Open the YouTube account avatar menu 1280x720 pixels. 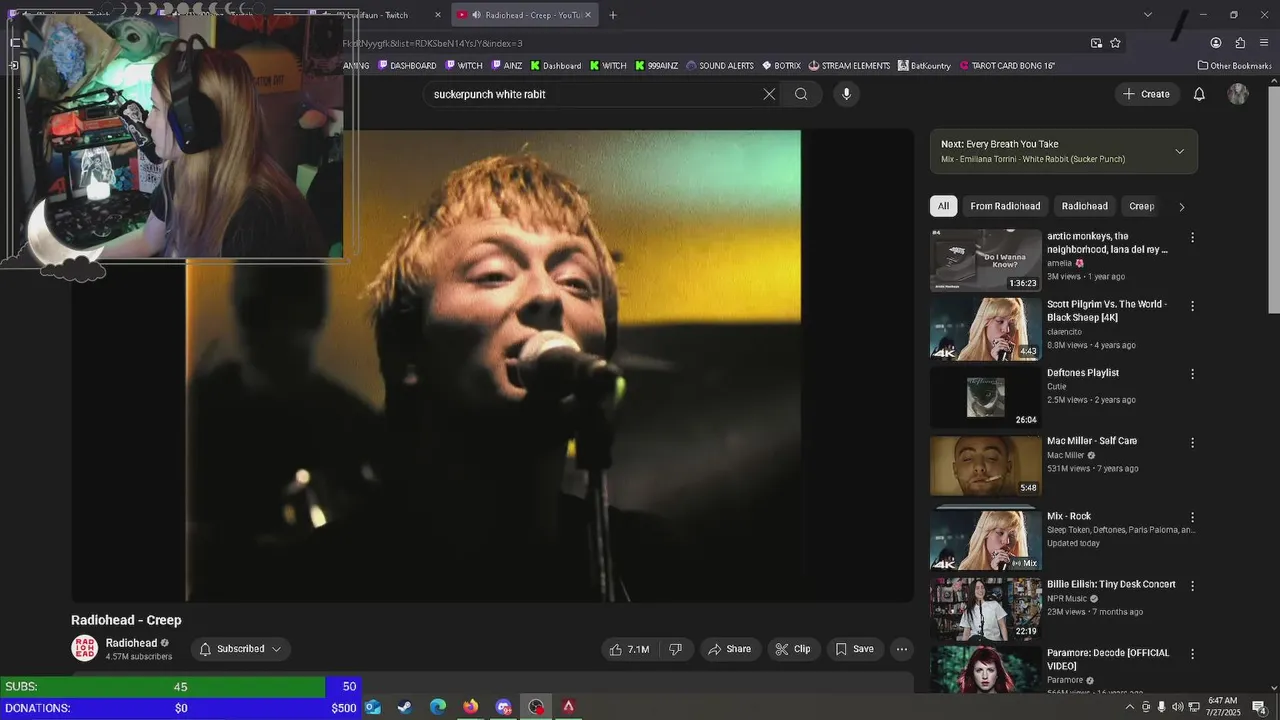coord(1238,94)
